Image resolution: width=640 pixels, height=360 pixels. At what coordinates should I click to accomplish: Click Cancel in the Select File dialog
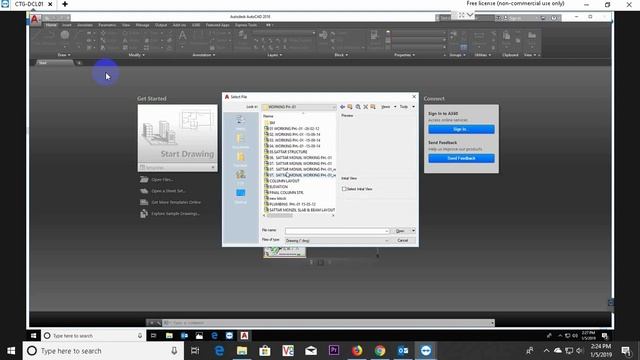(x=402, y=240)
